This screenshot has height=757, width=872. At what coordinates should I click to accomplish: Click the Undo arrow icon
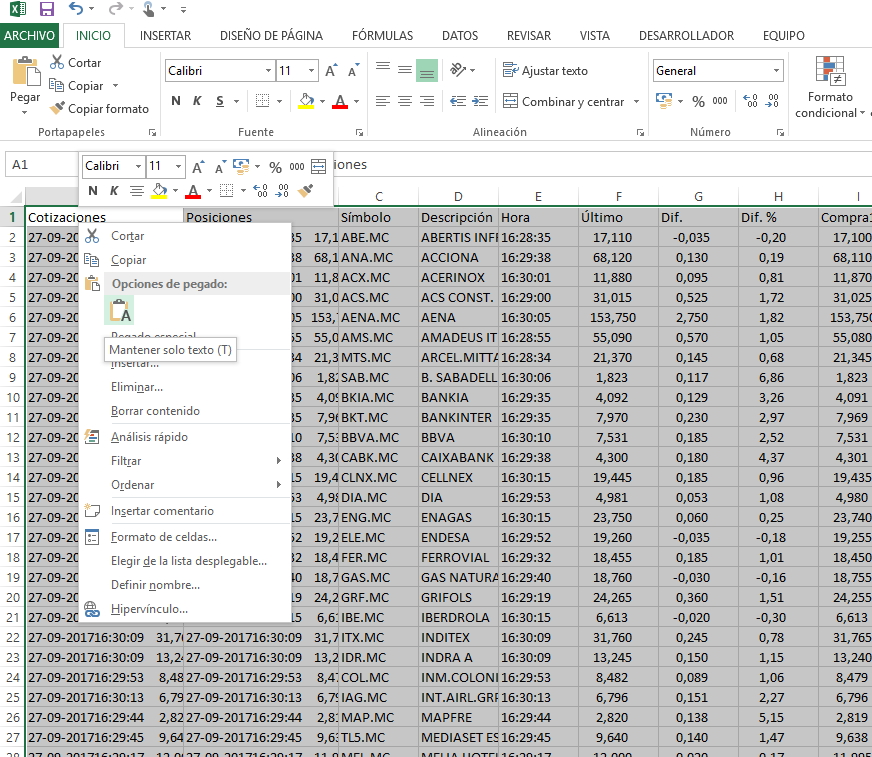tap(76, 8)
